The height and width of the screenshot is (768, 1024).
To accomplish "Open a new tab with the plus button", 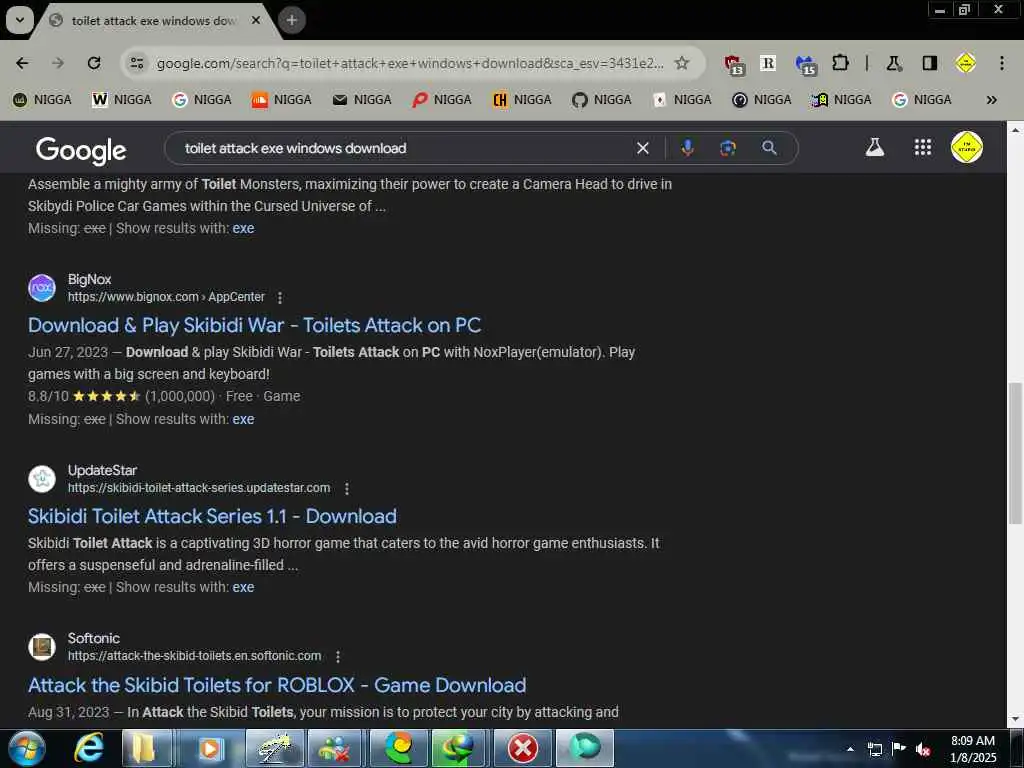I will coord(292,20).
